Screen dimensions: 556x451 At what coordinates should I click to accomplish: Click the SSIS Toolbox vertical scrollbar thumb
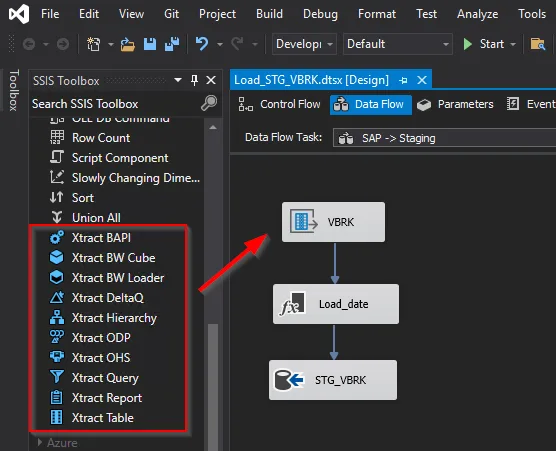pyautogui.click(x=213, y=386)
